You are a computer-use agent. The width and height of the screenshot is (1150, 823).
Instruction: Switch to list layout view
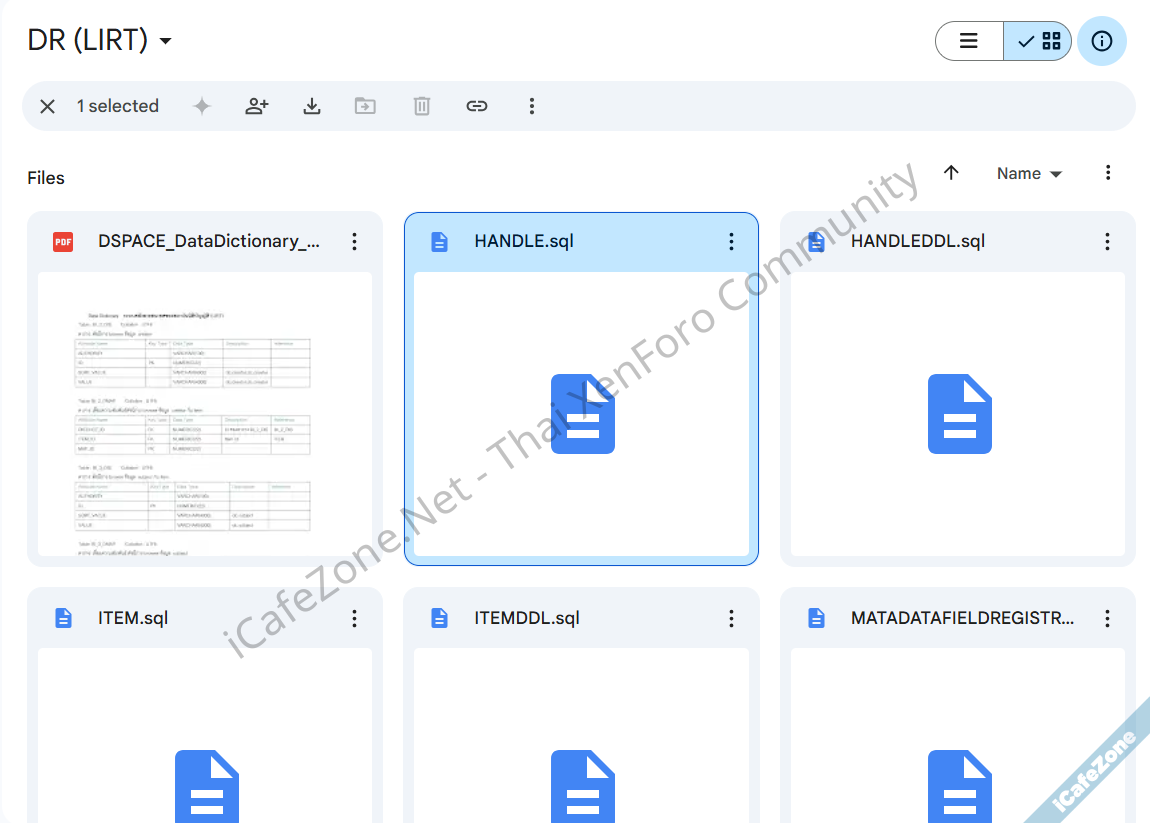point(969,41)
